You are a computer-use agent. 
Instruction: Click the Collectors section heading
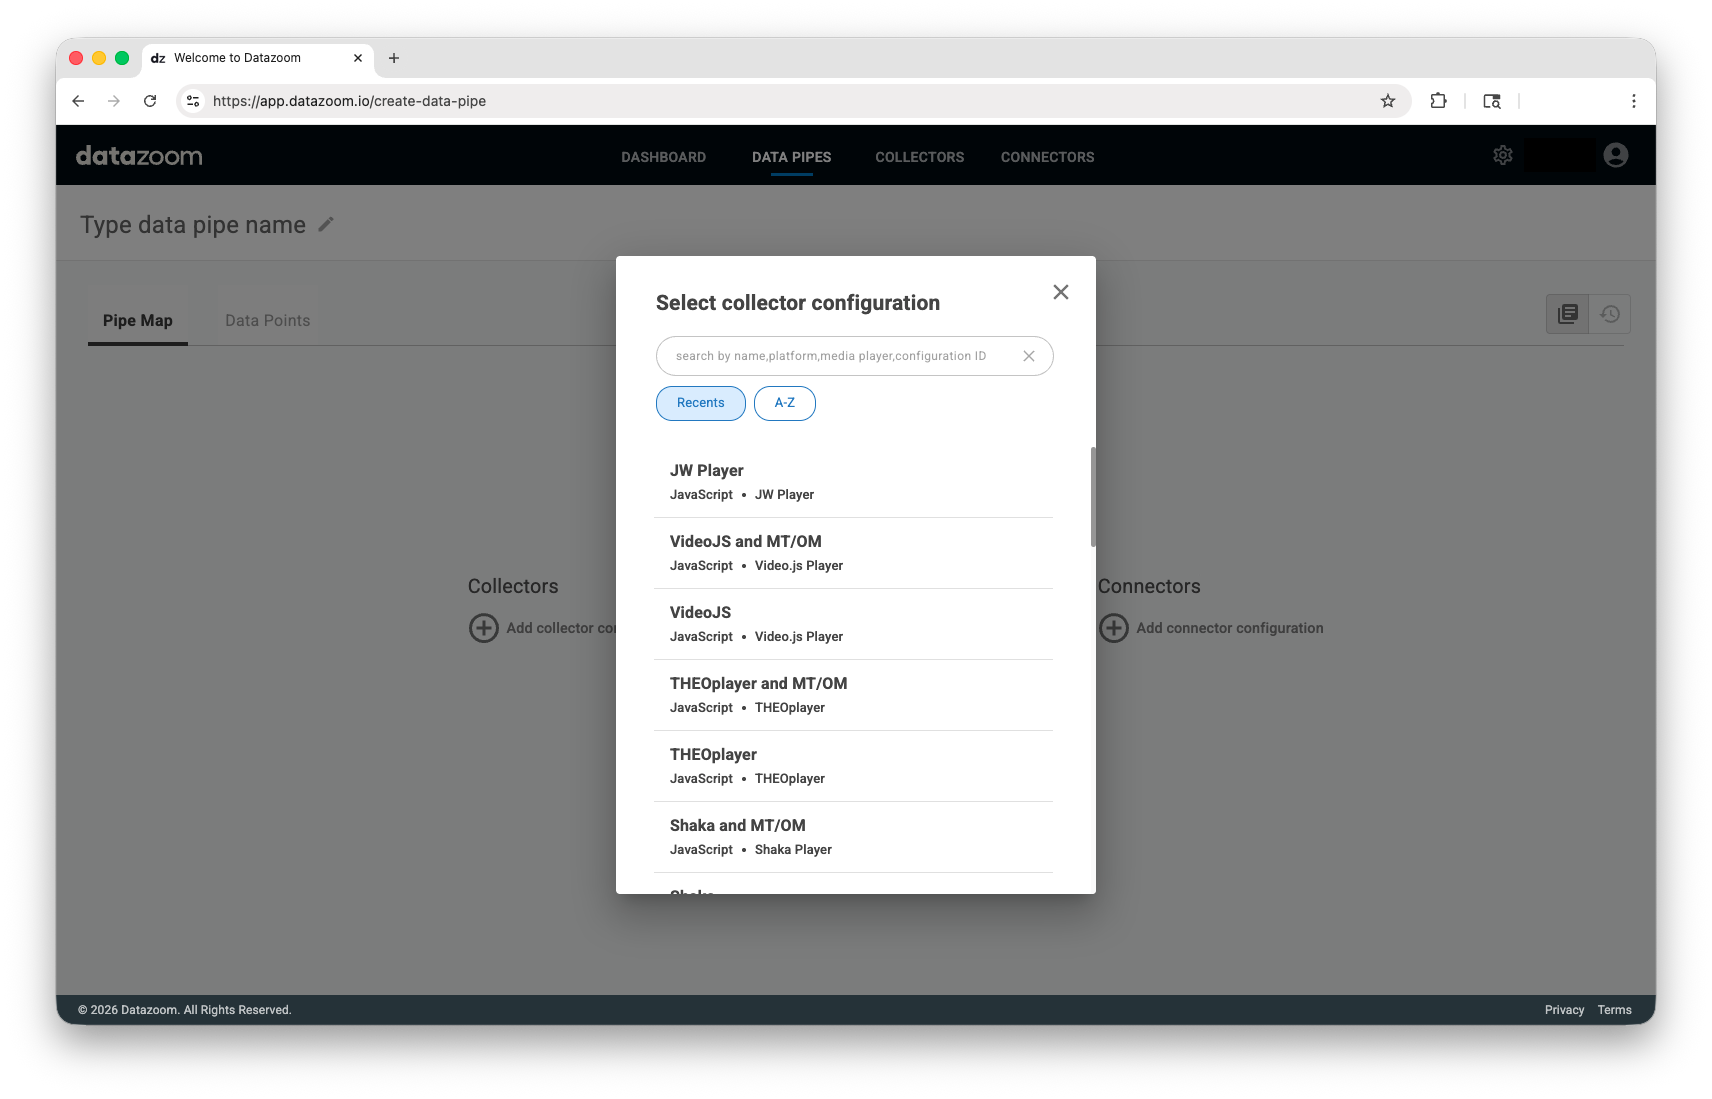tap(513, 586)
